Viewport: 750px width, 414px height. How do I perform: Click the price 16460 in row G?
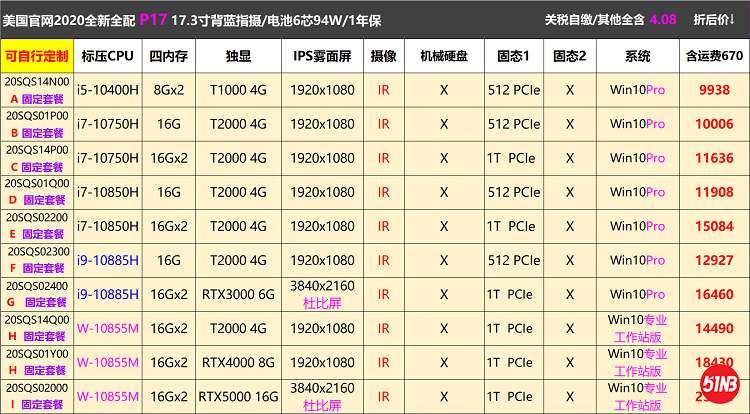pyautogui.click(x=714, y=295)
